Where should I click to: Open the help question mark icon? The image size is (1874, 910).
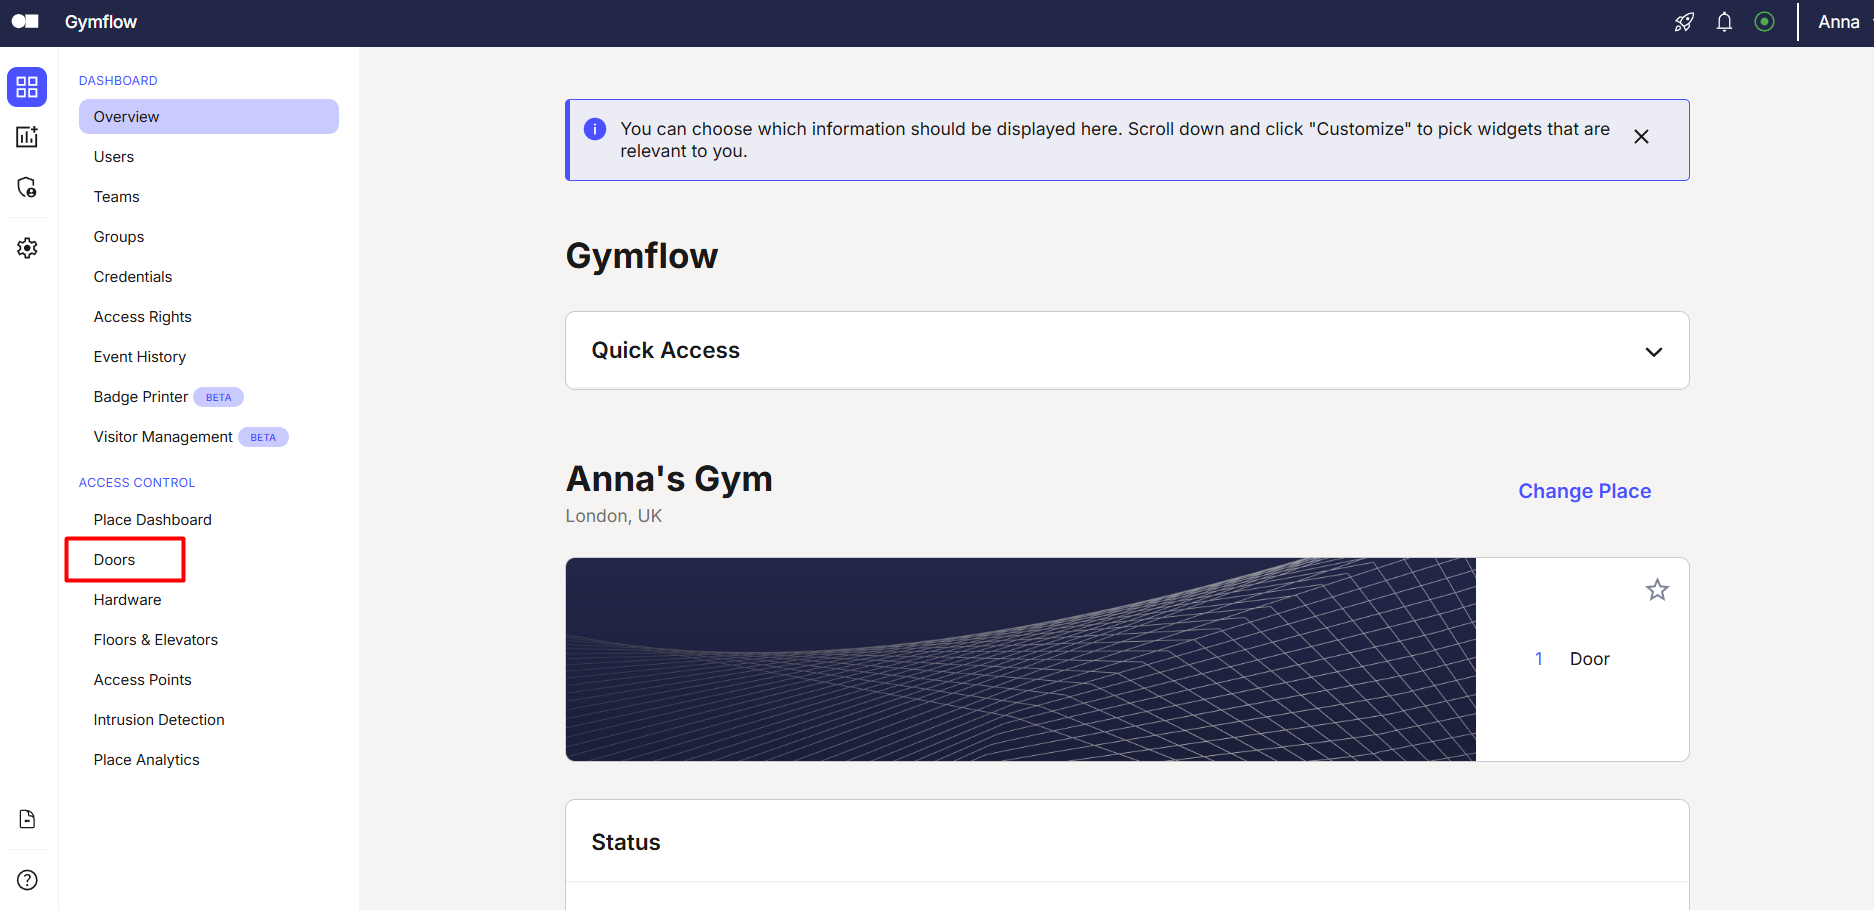tap(27, 880)
